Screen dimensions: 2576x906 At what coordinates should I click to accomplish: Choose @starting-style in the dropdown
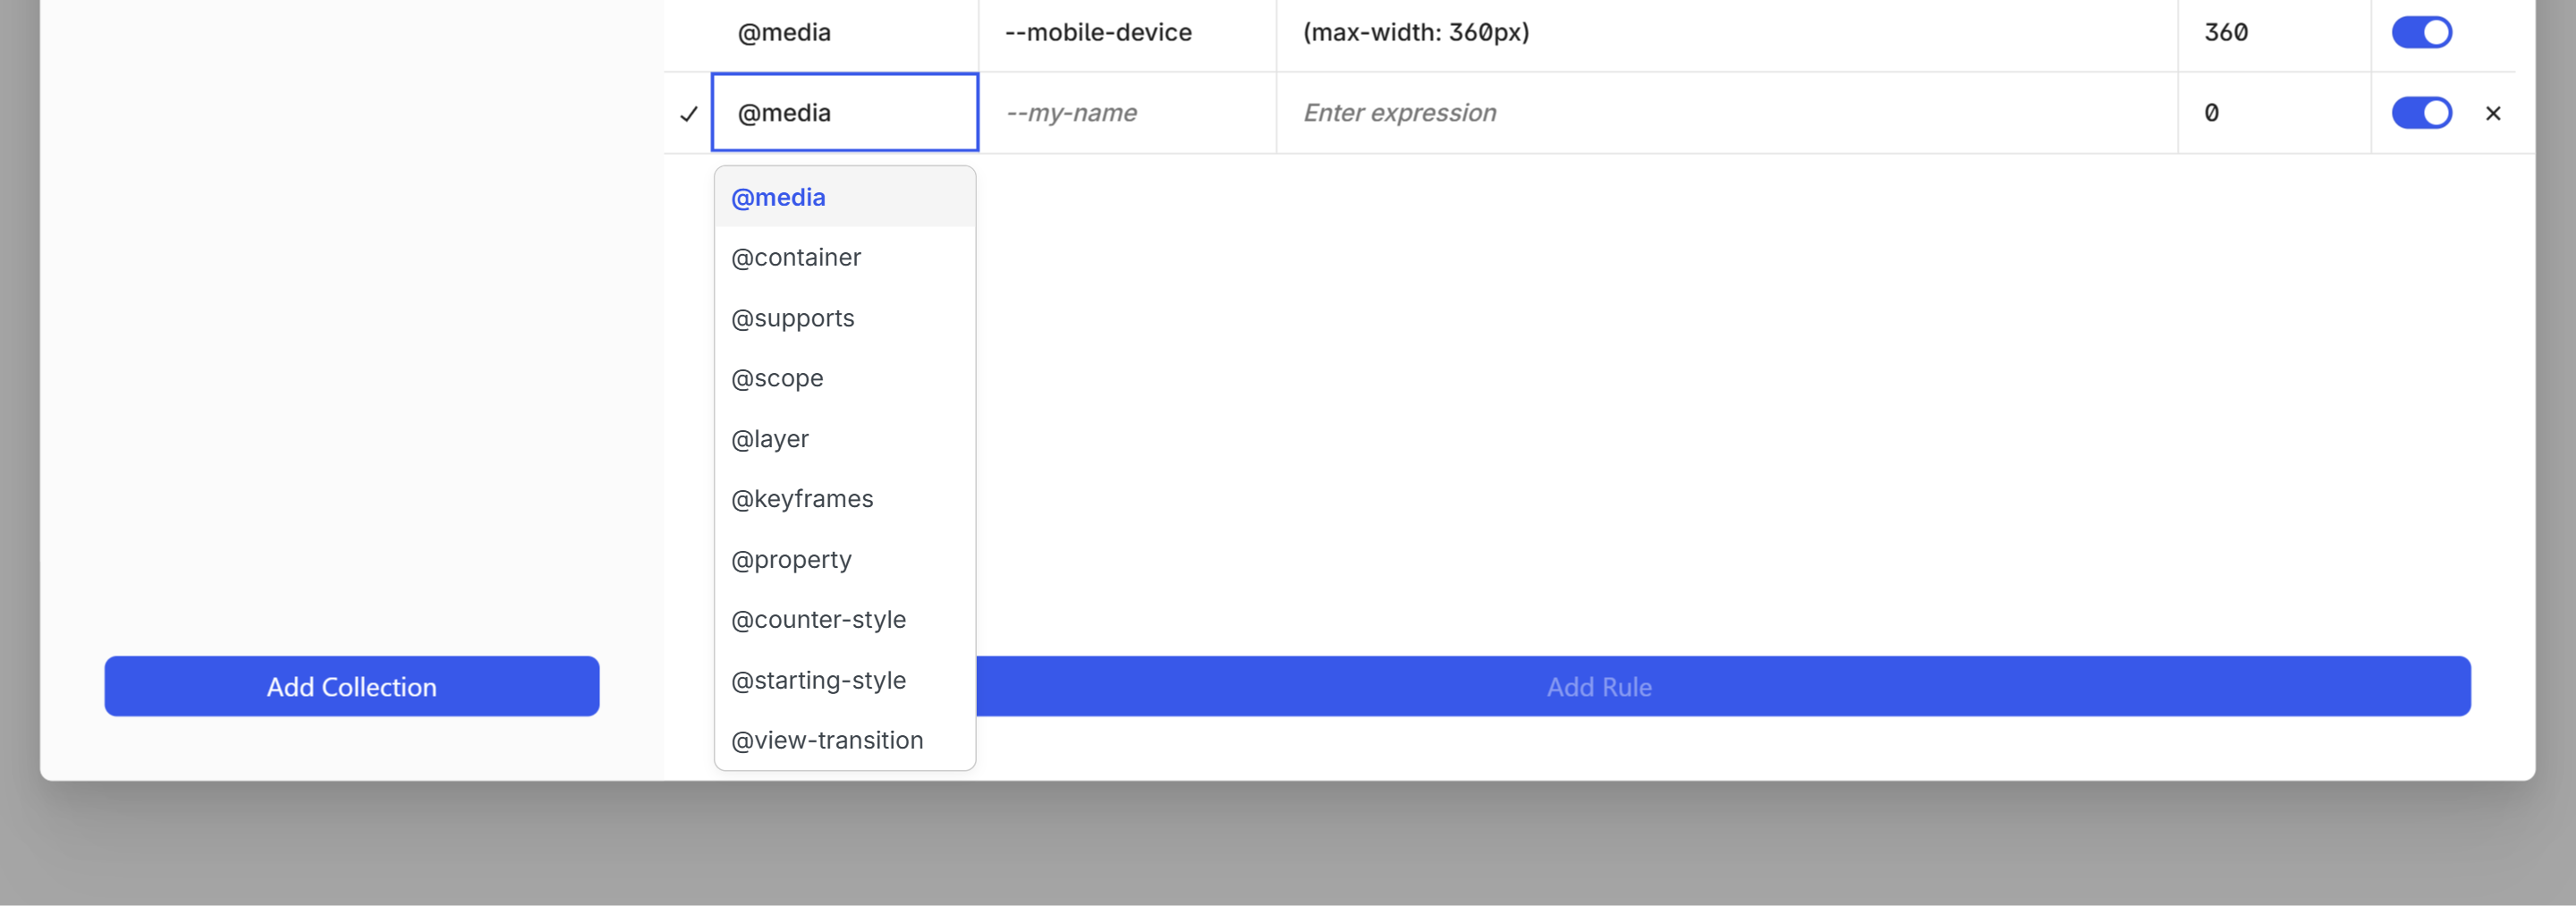click(x=818, y=679)
